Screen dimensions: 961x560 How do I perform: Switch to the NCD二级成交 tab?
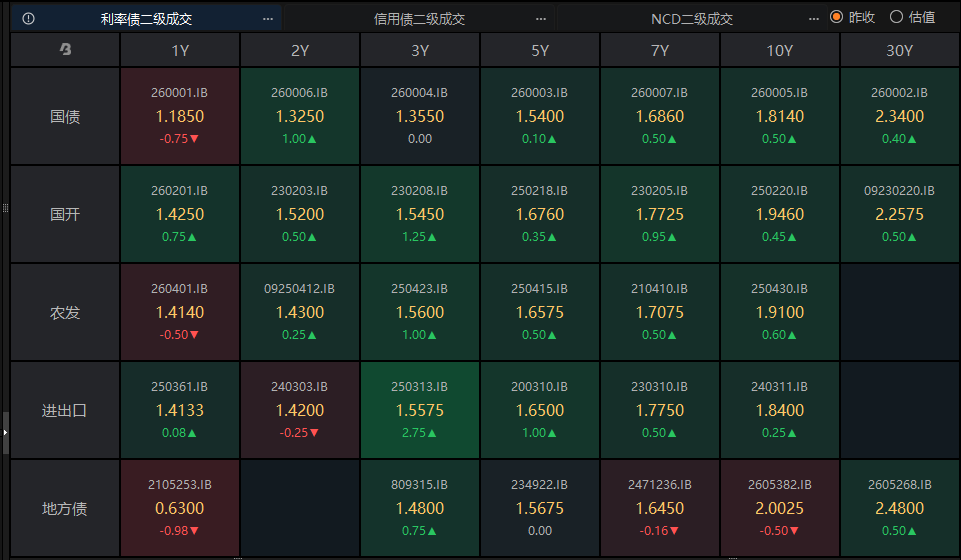click(692, 19)
